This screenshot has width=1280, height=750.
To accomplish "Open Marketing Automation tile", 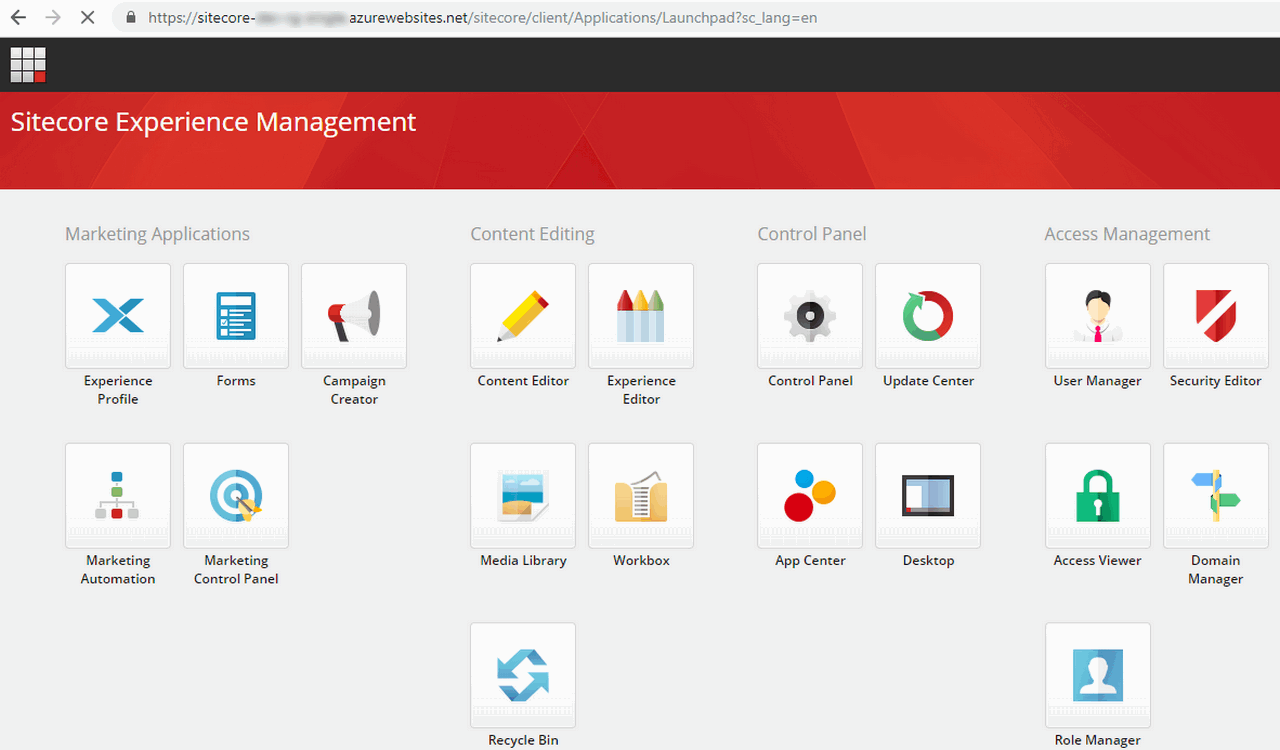I will click(118, 496).
